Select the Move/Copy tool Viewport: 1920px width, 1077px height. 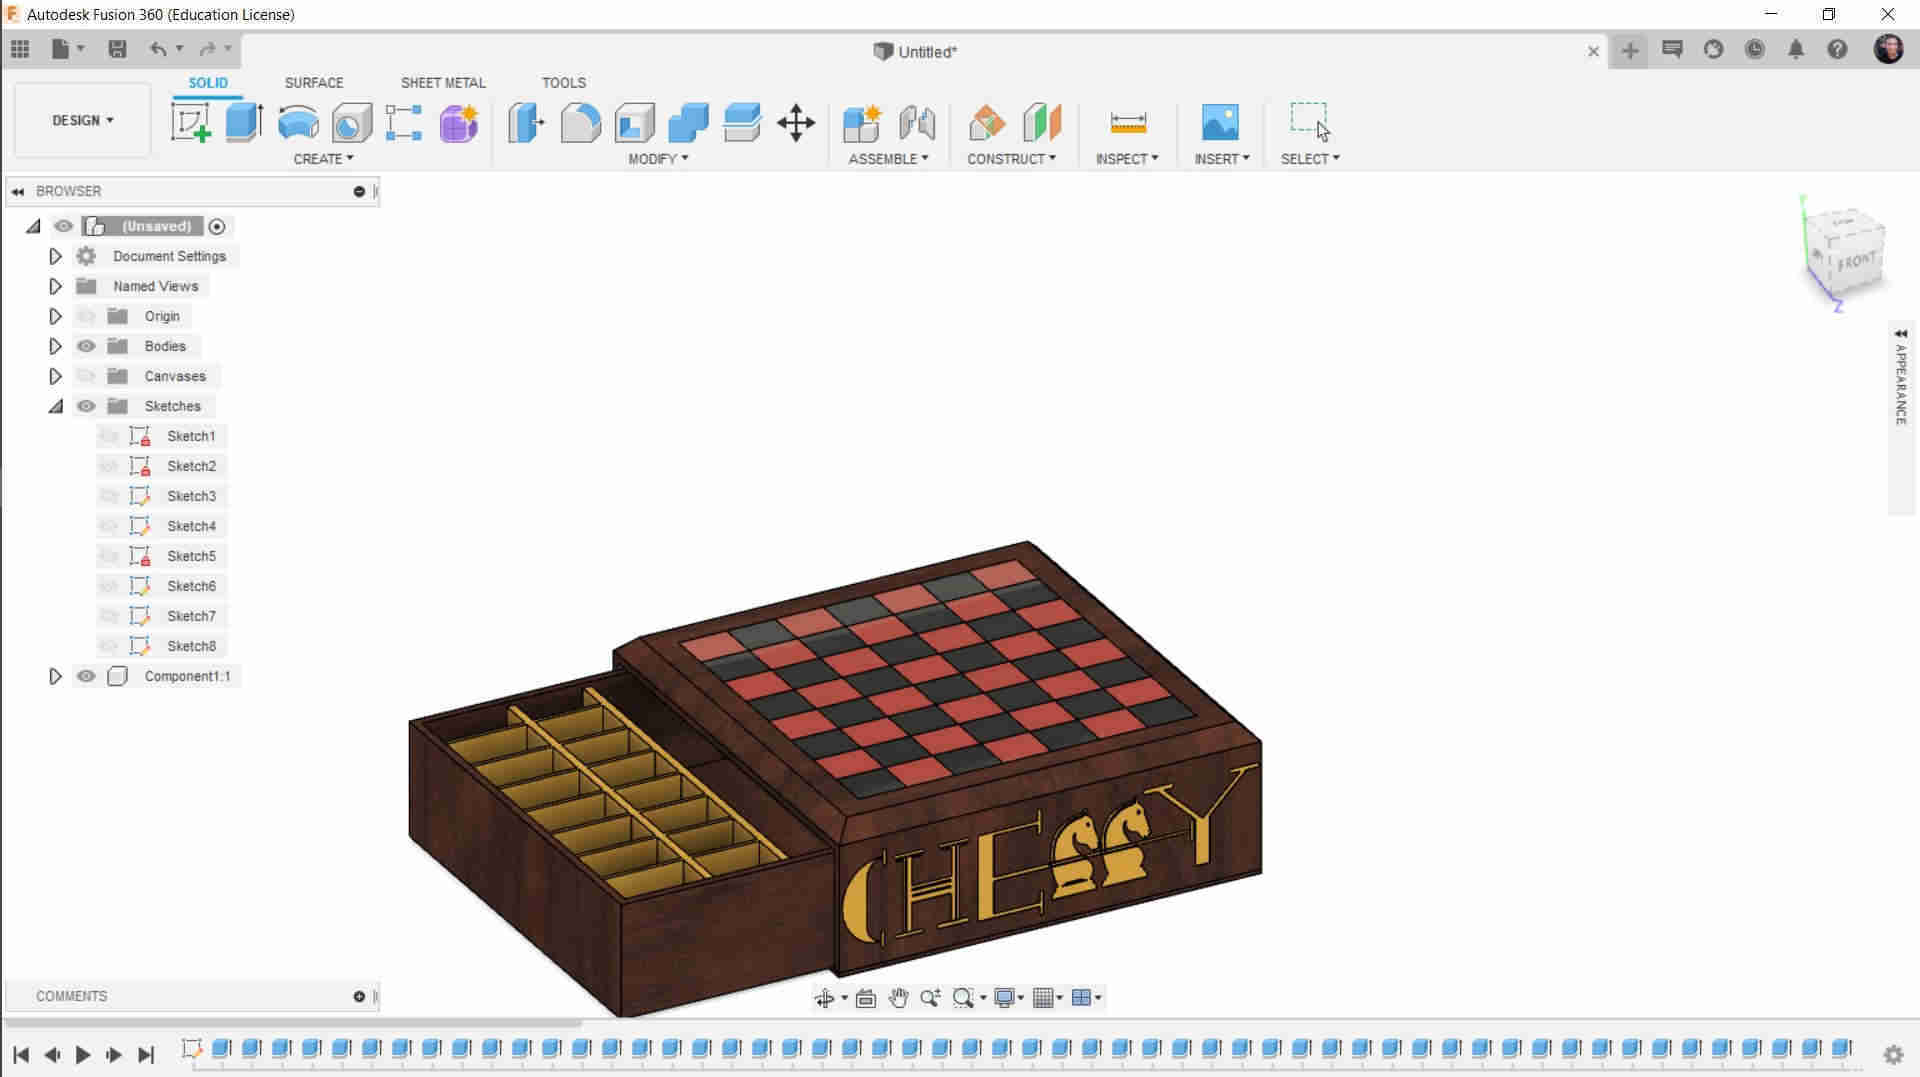coord(796,123)
